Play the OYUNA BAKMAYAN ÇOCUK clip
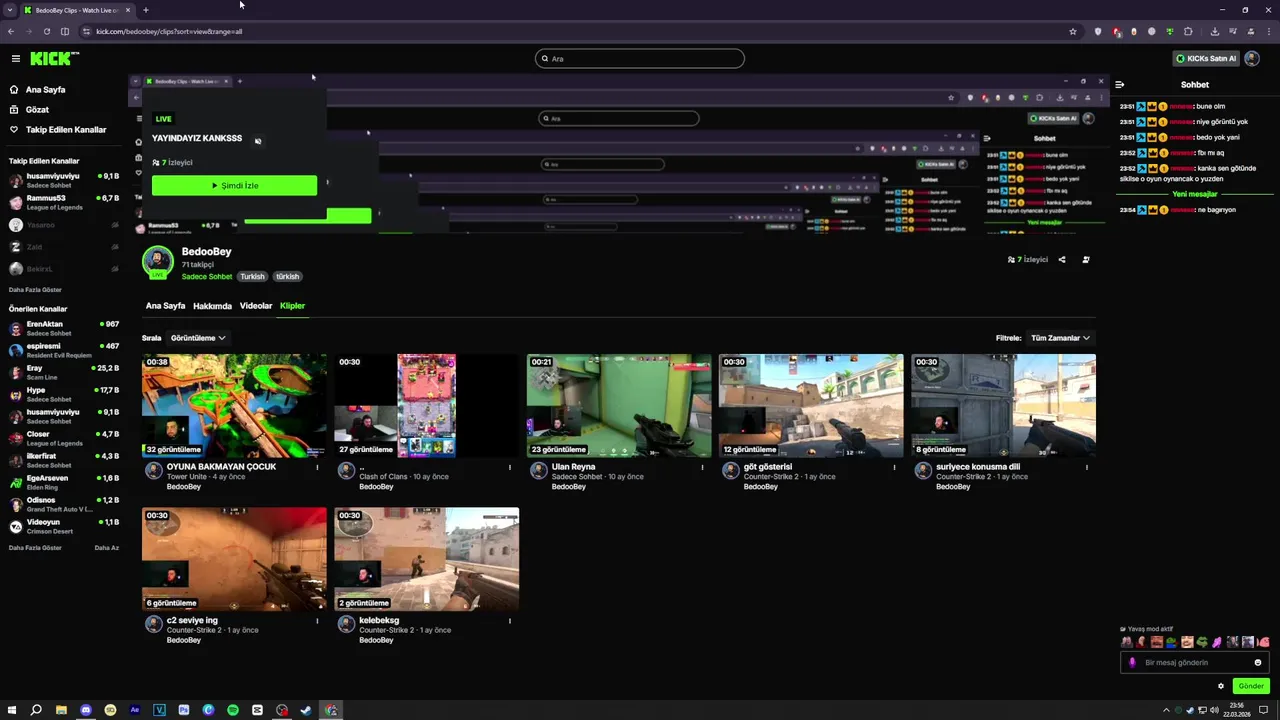The width and height of the screenshot is (1280, 720). 234,405
